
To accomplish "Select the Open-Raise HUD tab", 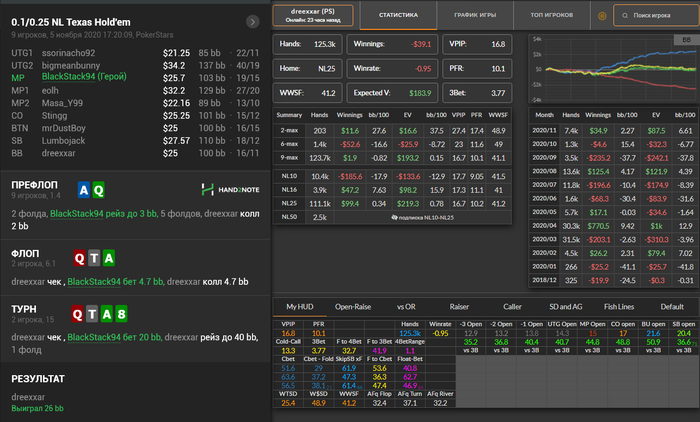I will tap(355, 306).
